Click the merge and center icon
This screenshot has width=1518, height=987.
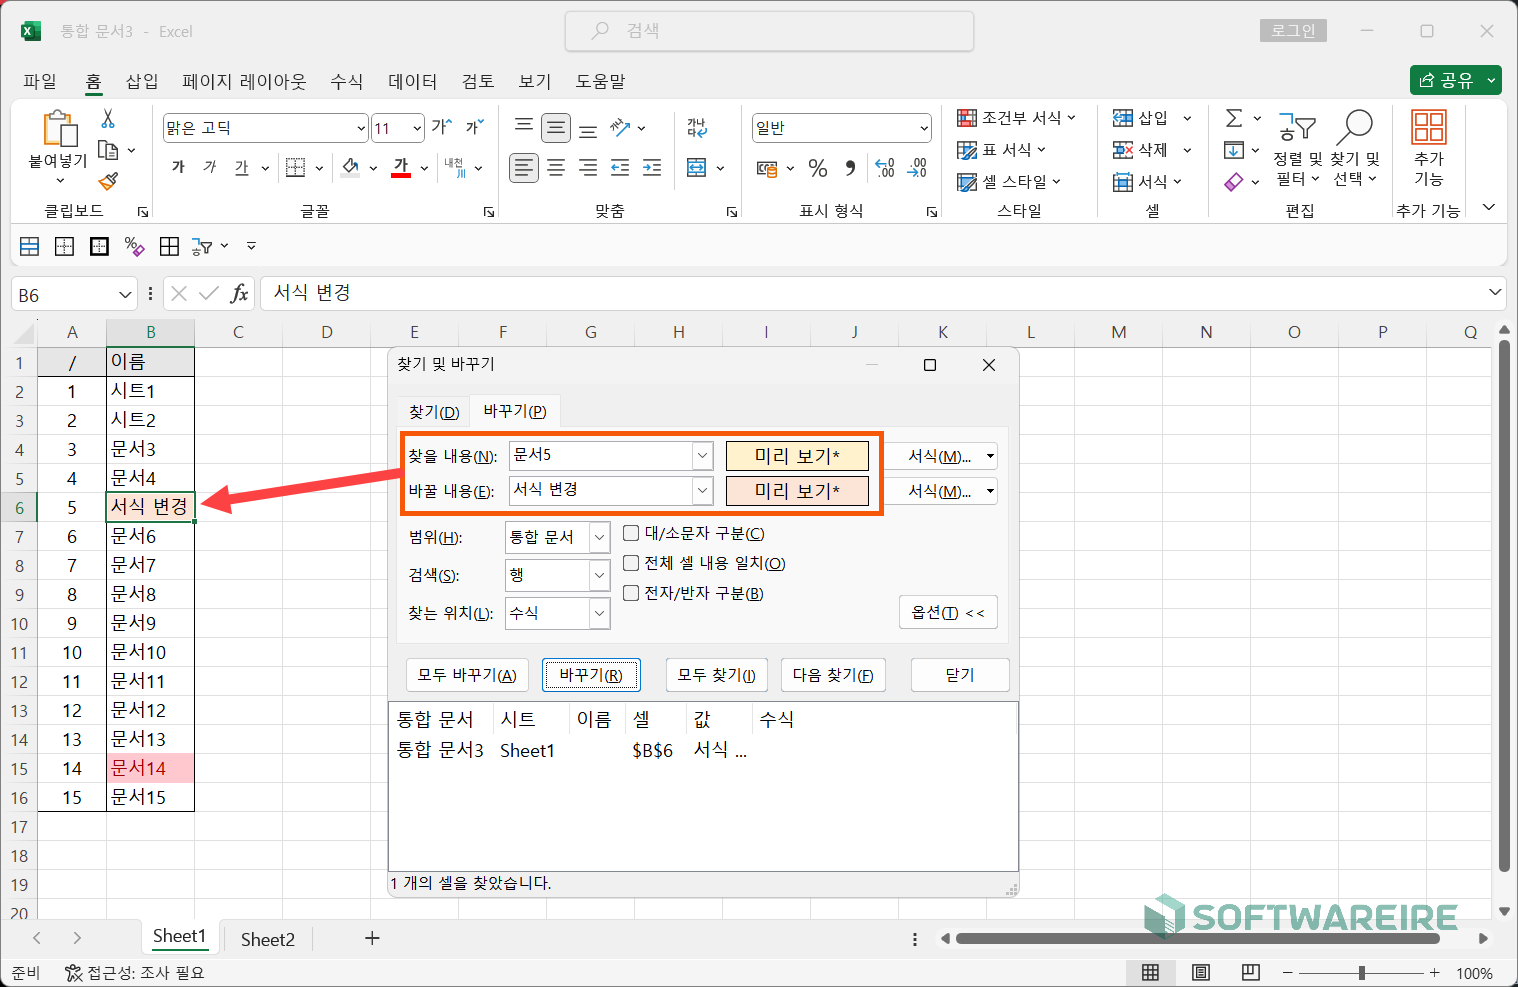697,168
